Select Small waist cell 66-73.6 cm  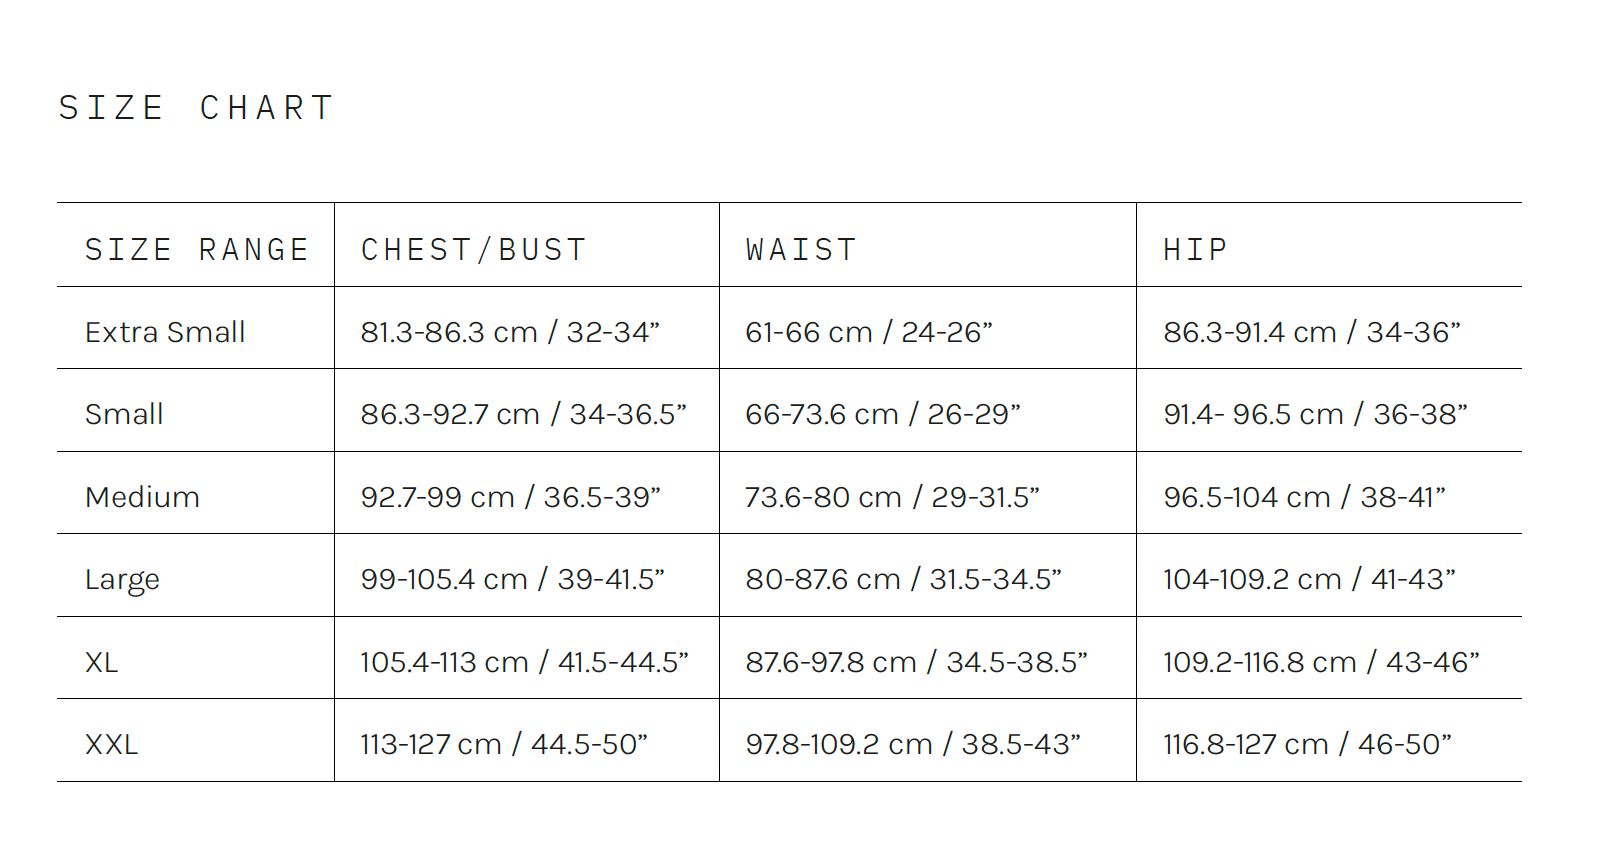point(882,414)
